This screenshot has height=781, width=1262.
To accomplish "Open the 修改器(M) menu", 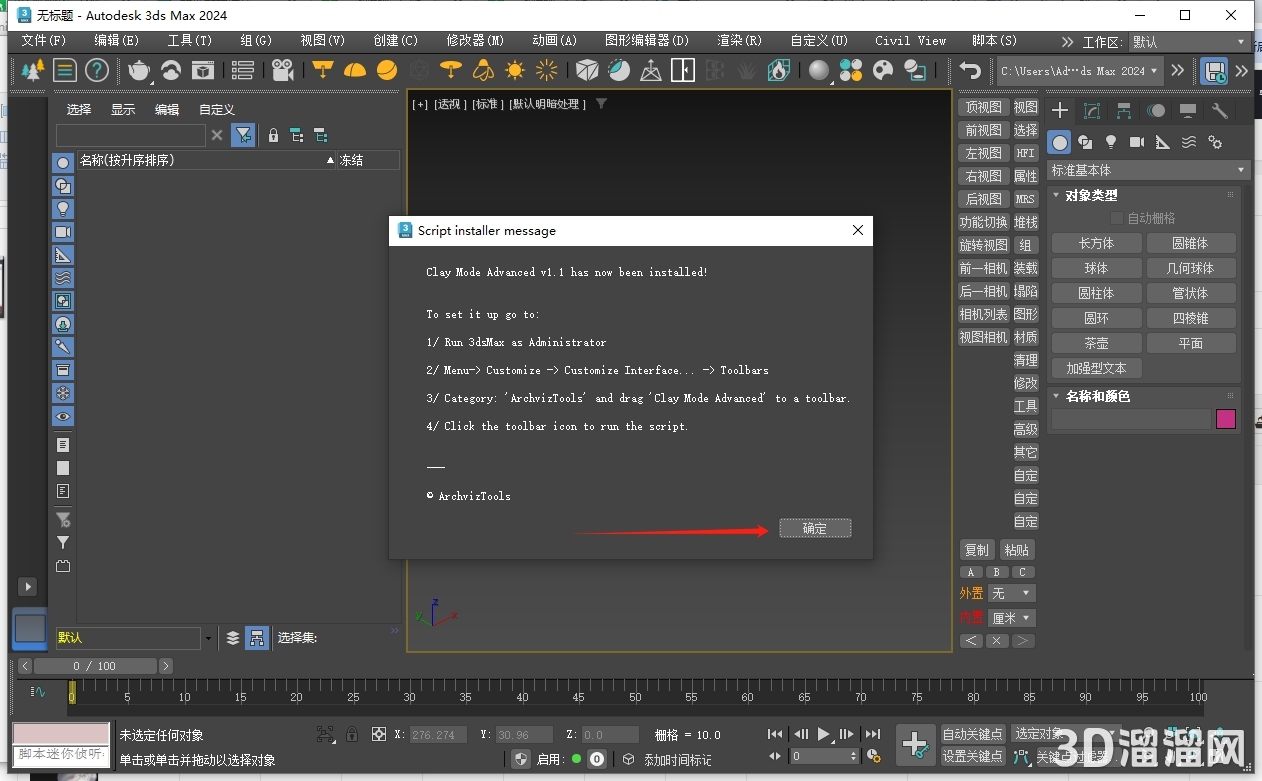I will point(475,41).
